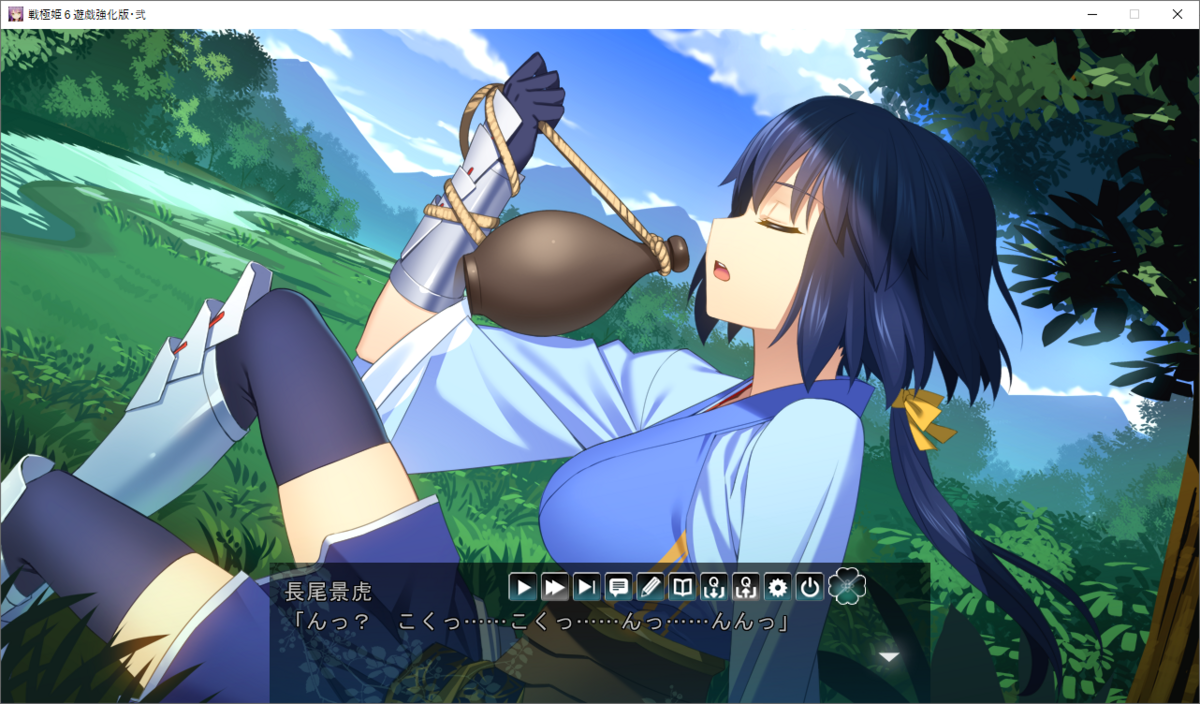The height and width of the screenshot is (704, 1200).
Task: Click the white advance-text arrow
Action: pos(888,657)
